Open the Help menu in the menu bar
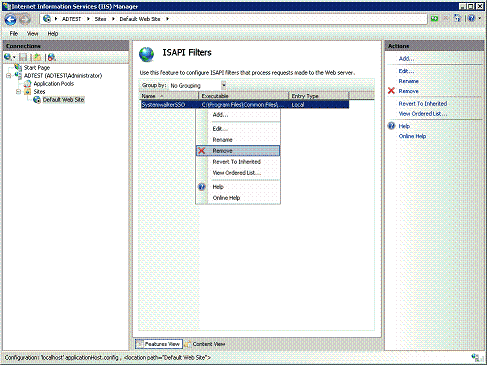 (x=53, y=33)
